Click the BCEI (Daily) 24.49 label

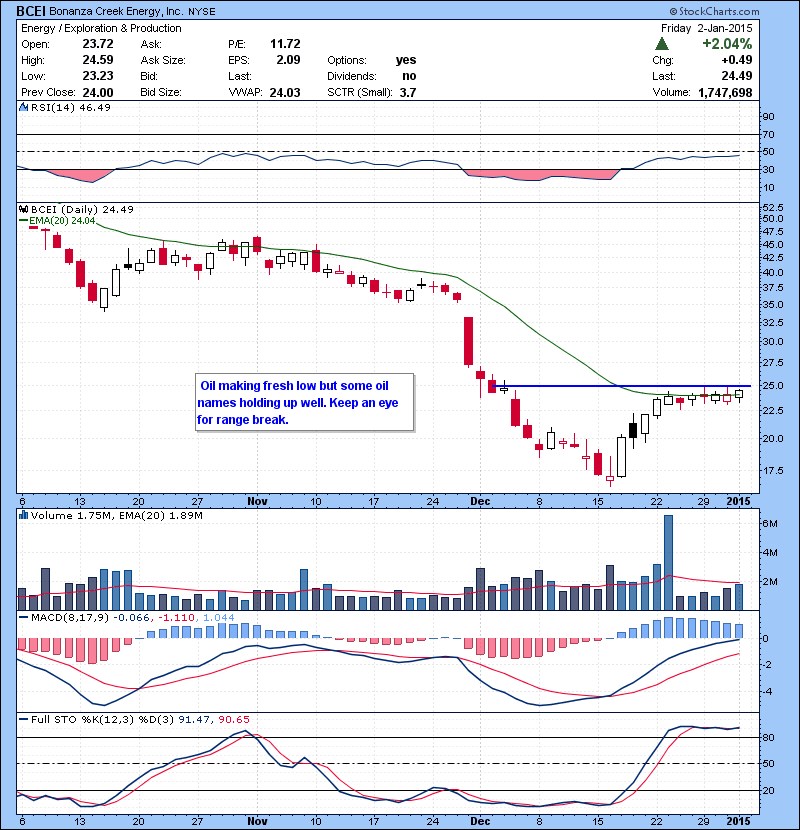[x=82, y=209]
